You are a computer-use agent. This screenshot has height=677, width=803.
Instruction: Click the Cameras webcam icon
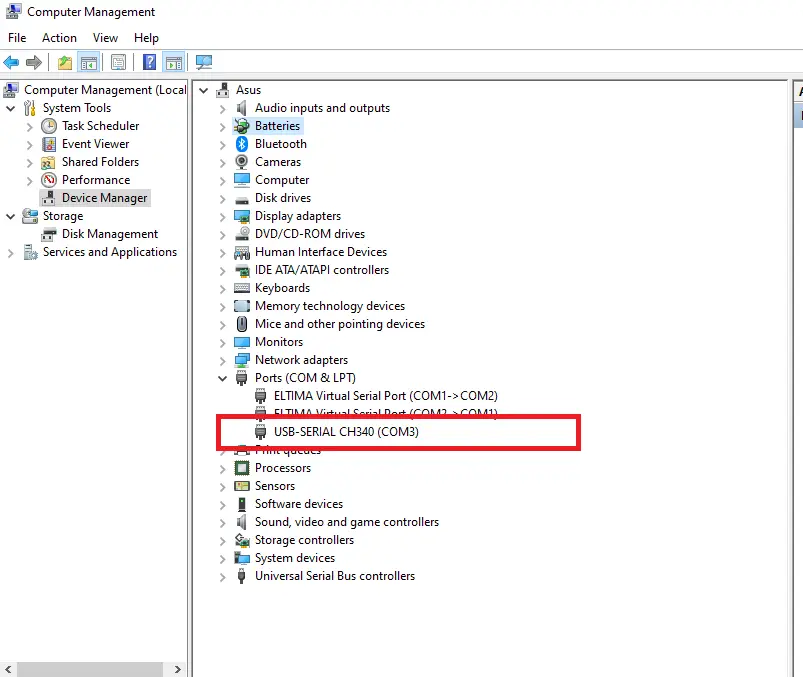[242, 162]
